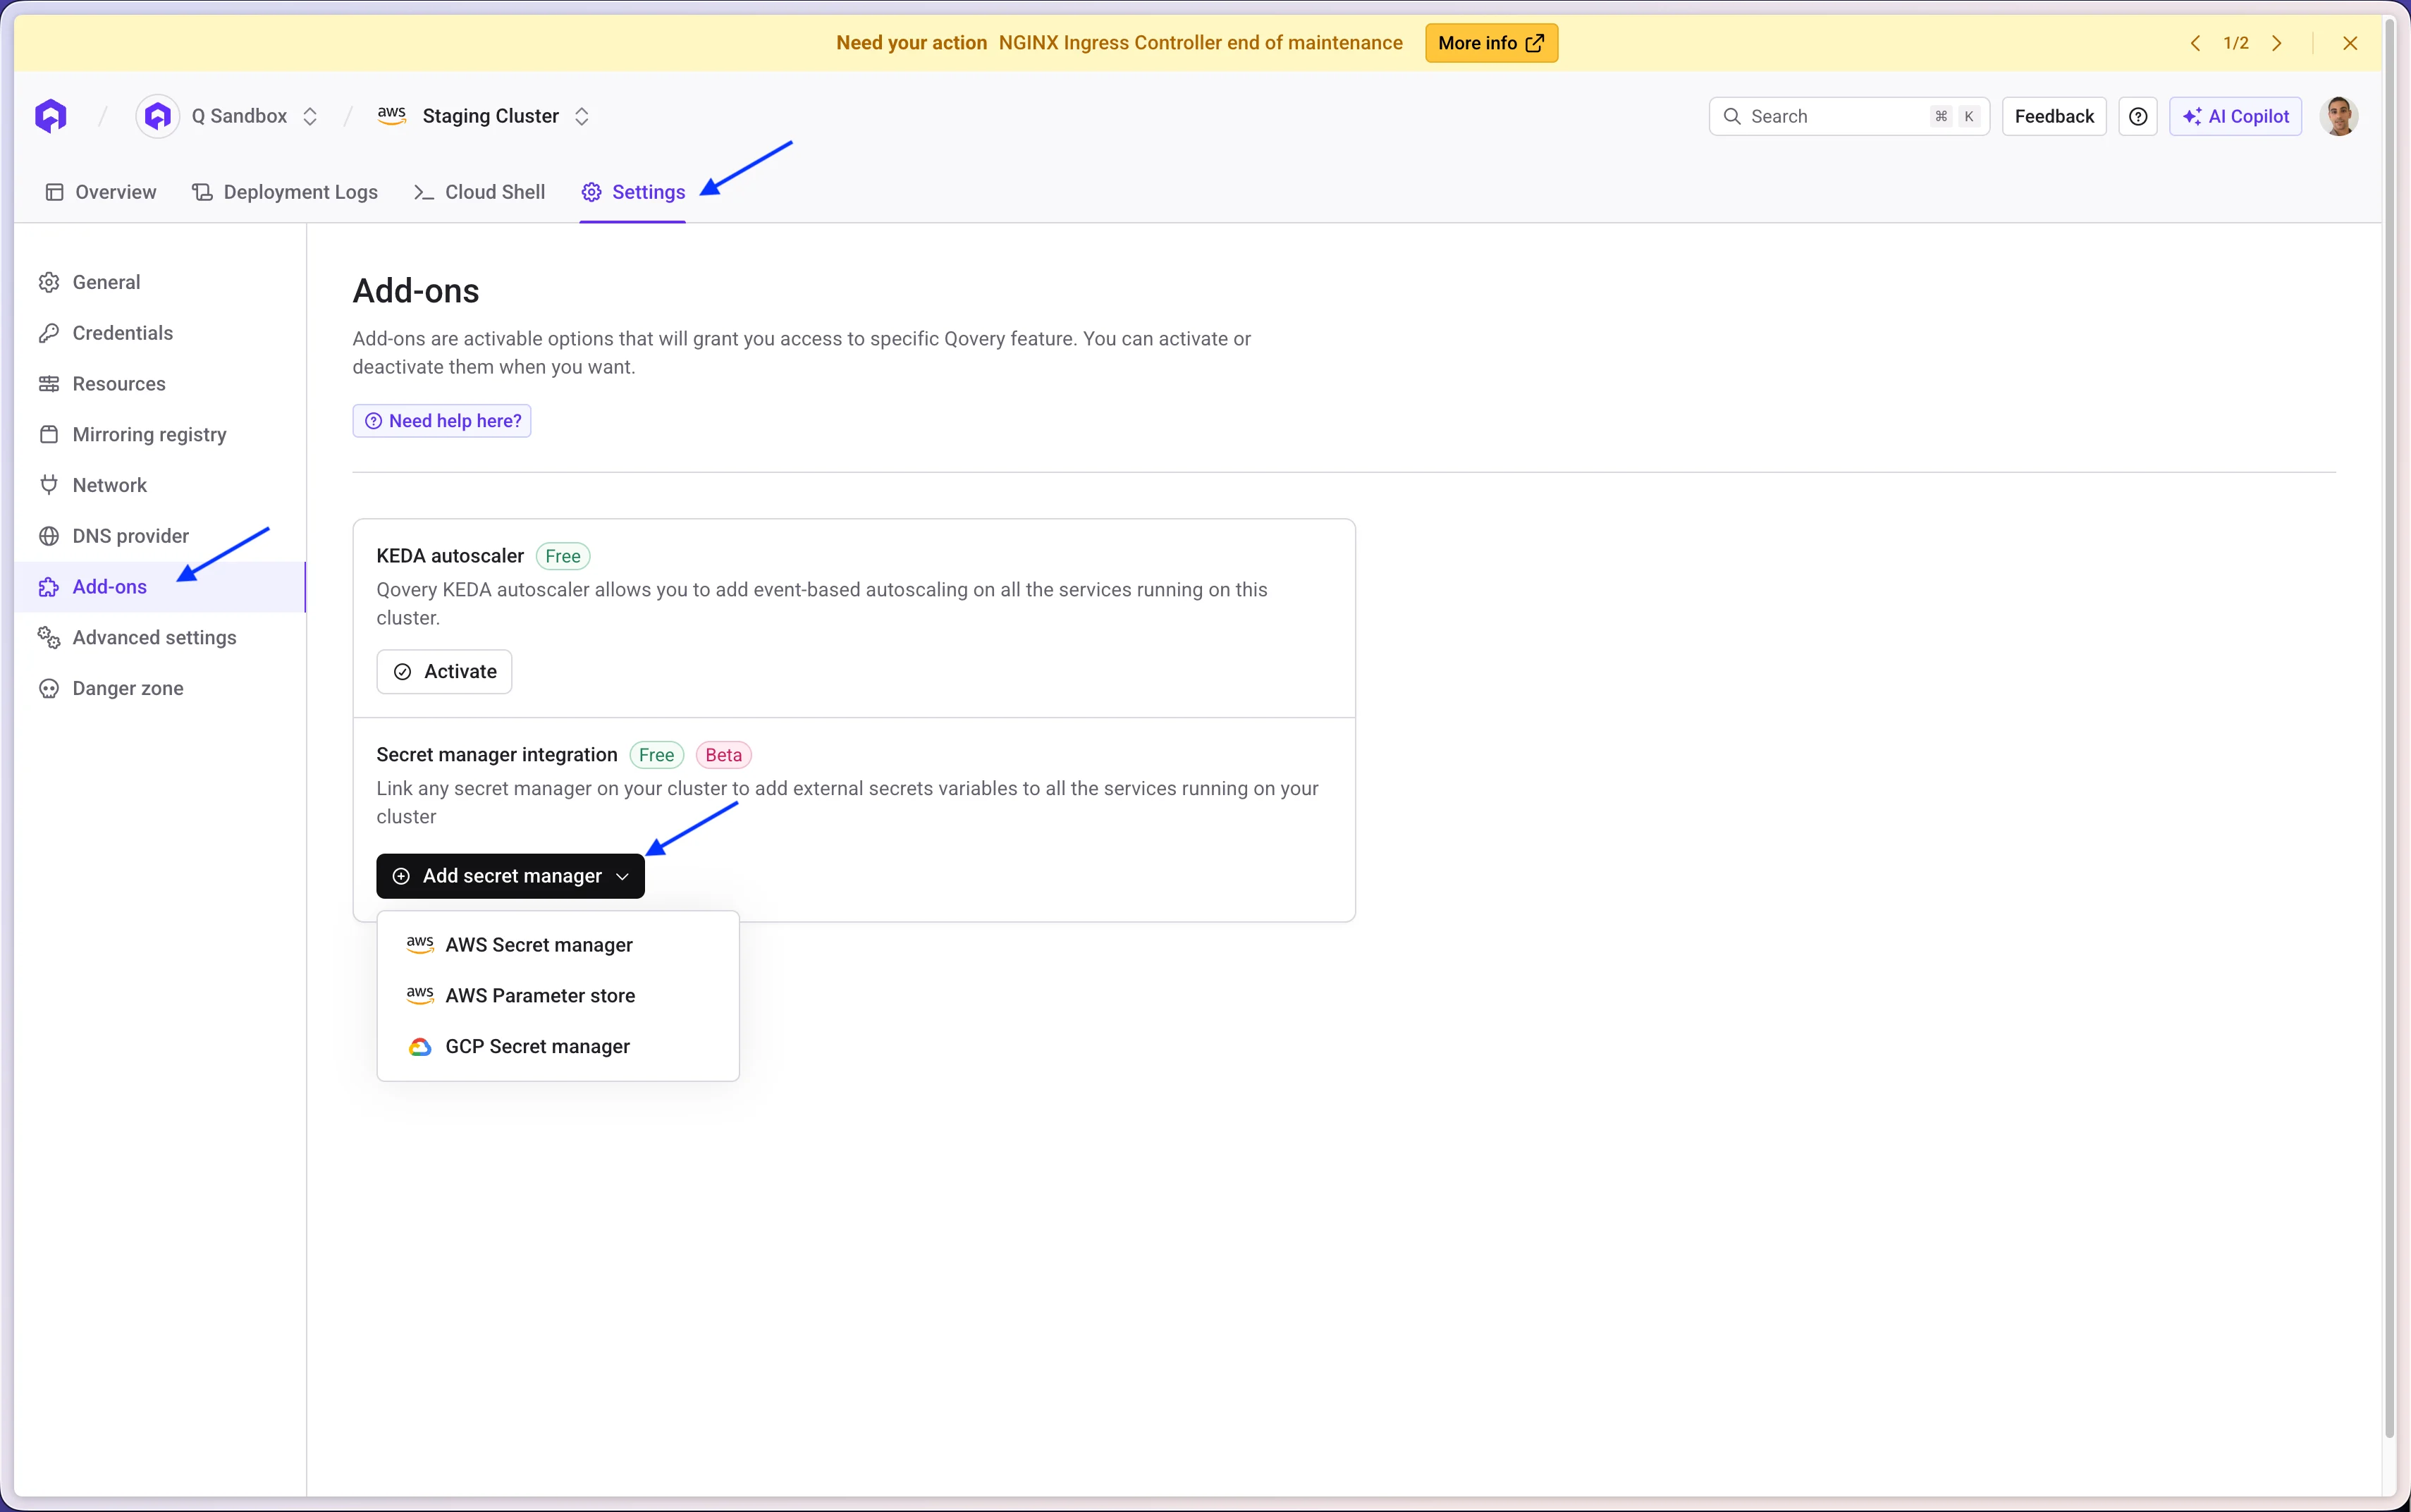The width and height of the screenshot is (2411, 1512).
Task: Open the help question mark icon
Action: (2138, 116)
